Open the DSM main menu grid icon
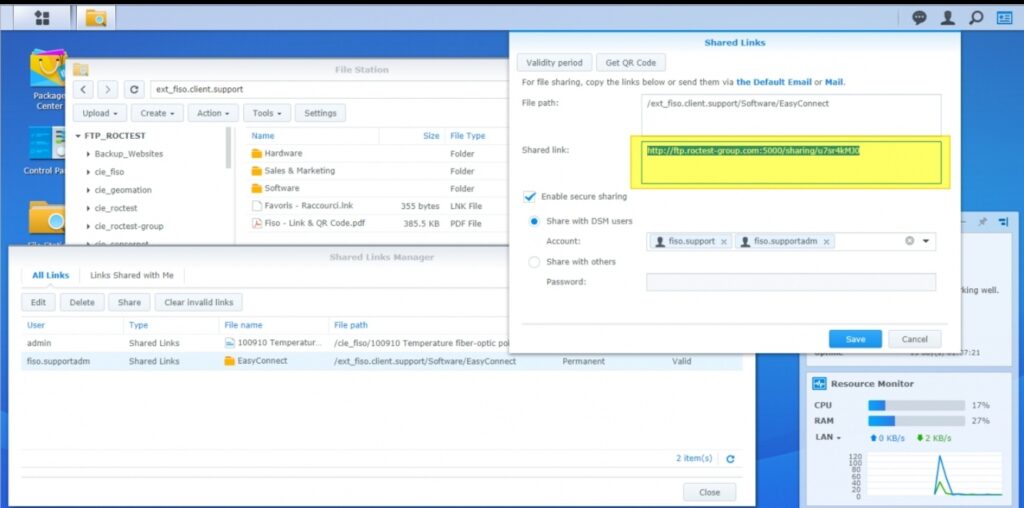The height and width of the screenshot is (508, 1024). point(42,17)
